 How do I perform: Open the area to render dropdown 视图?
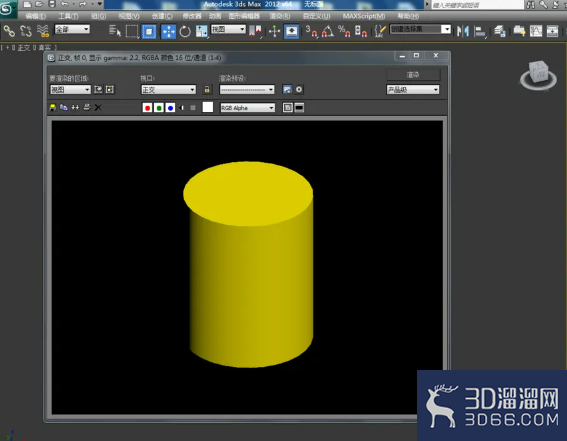70,90
